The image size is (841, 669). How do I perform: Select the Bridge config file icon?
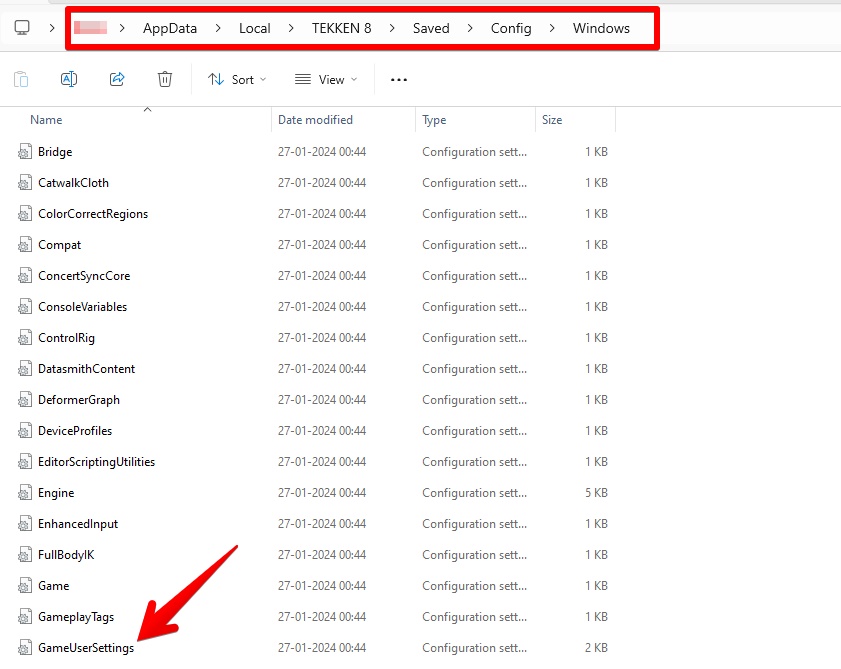[x=25, y=152]
